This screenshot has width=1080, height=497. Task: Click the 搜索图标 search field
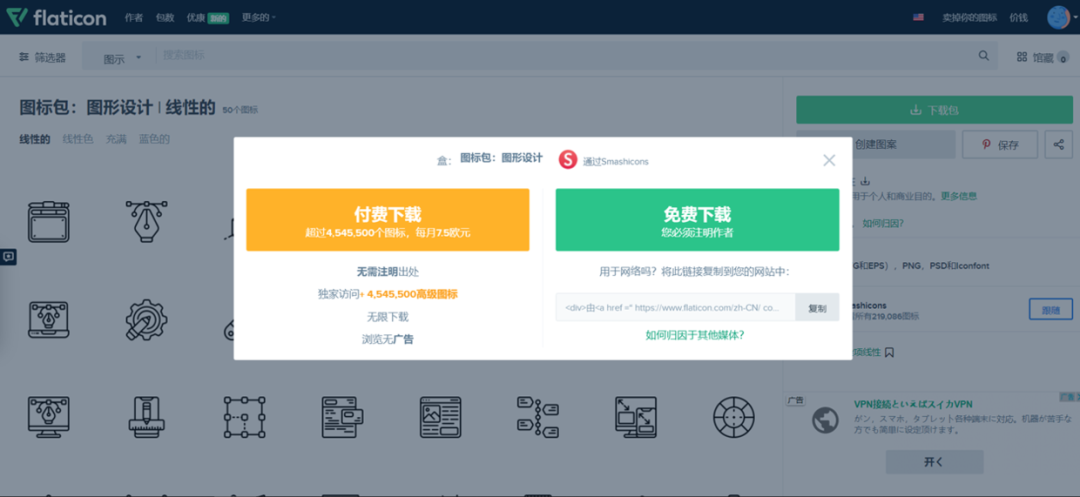click(565, 55)
